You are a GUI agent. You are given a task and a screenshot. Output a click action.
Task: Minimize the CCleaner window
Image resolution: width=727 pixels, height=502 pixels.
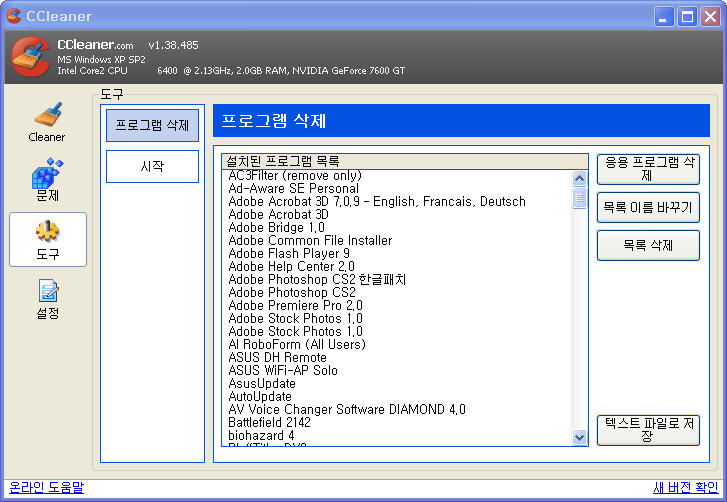pyautogui.click(x=664, y=17)
